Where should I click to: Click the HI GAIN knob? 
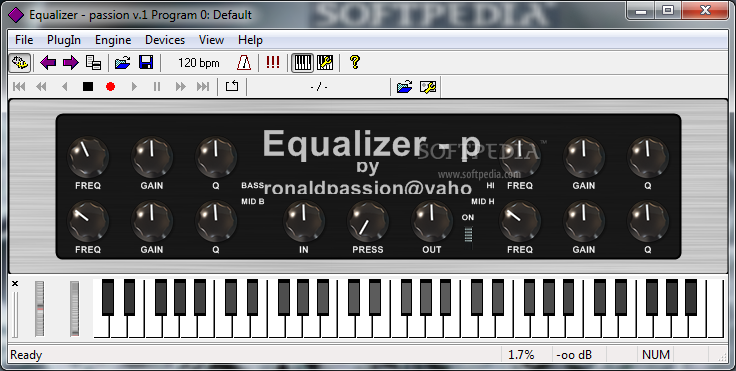[x=583, y=156]
